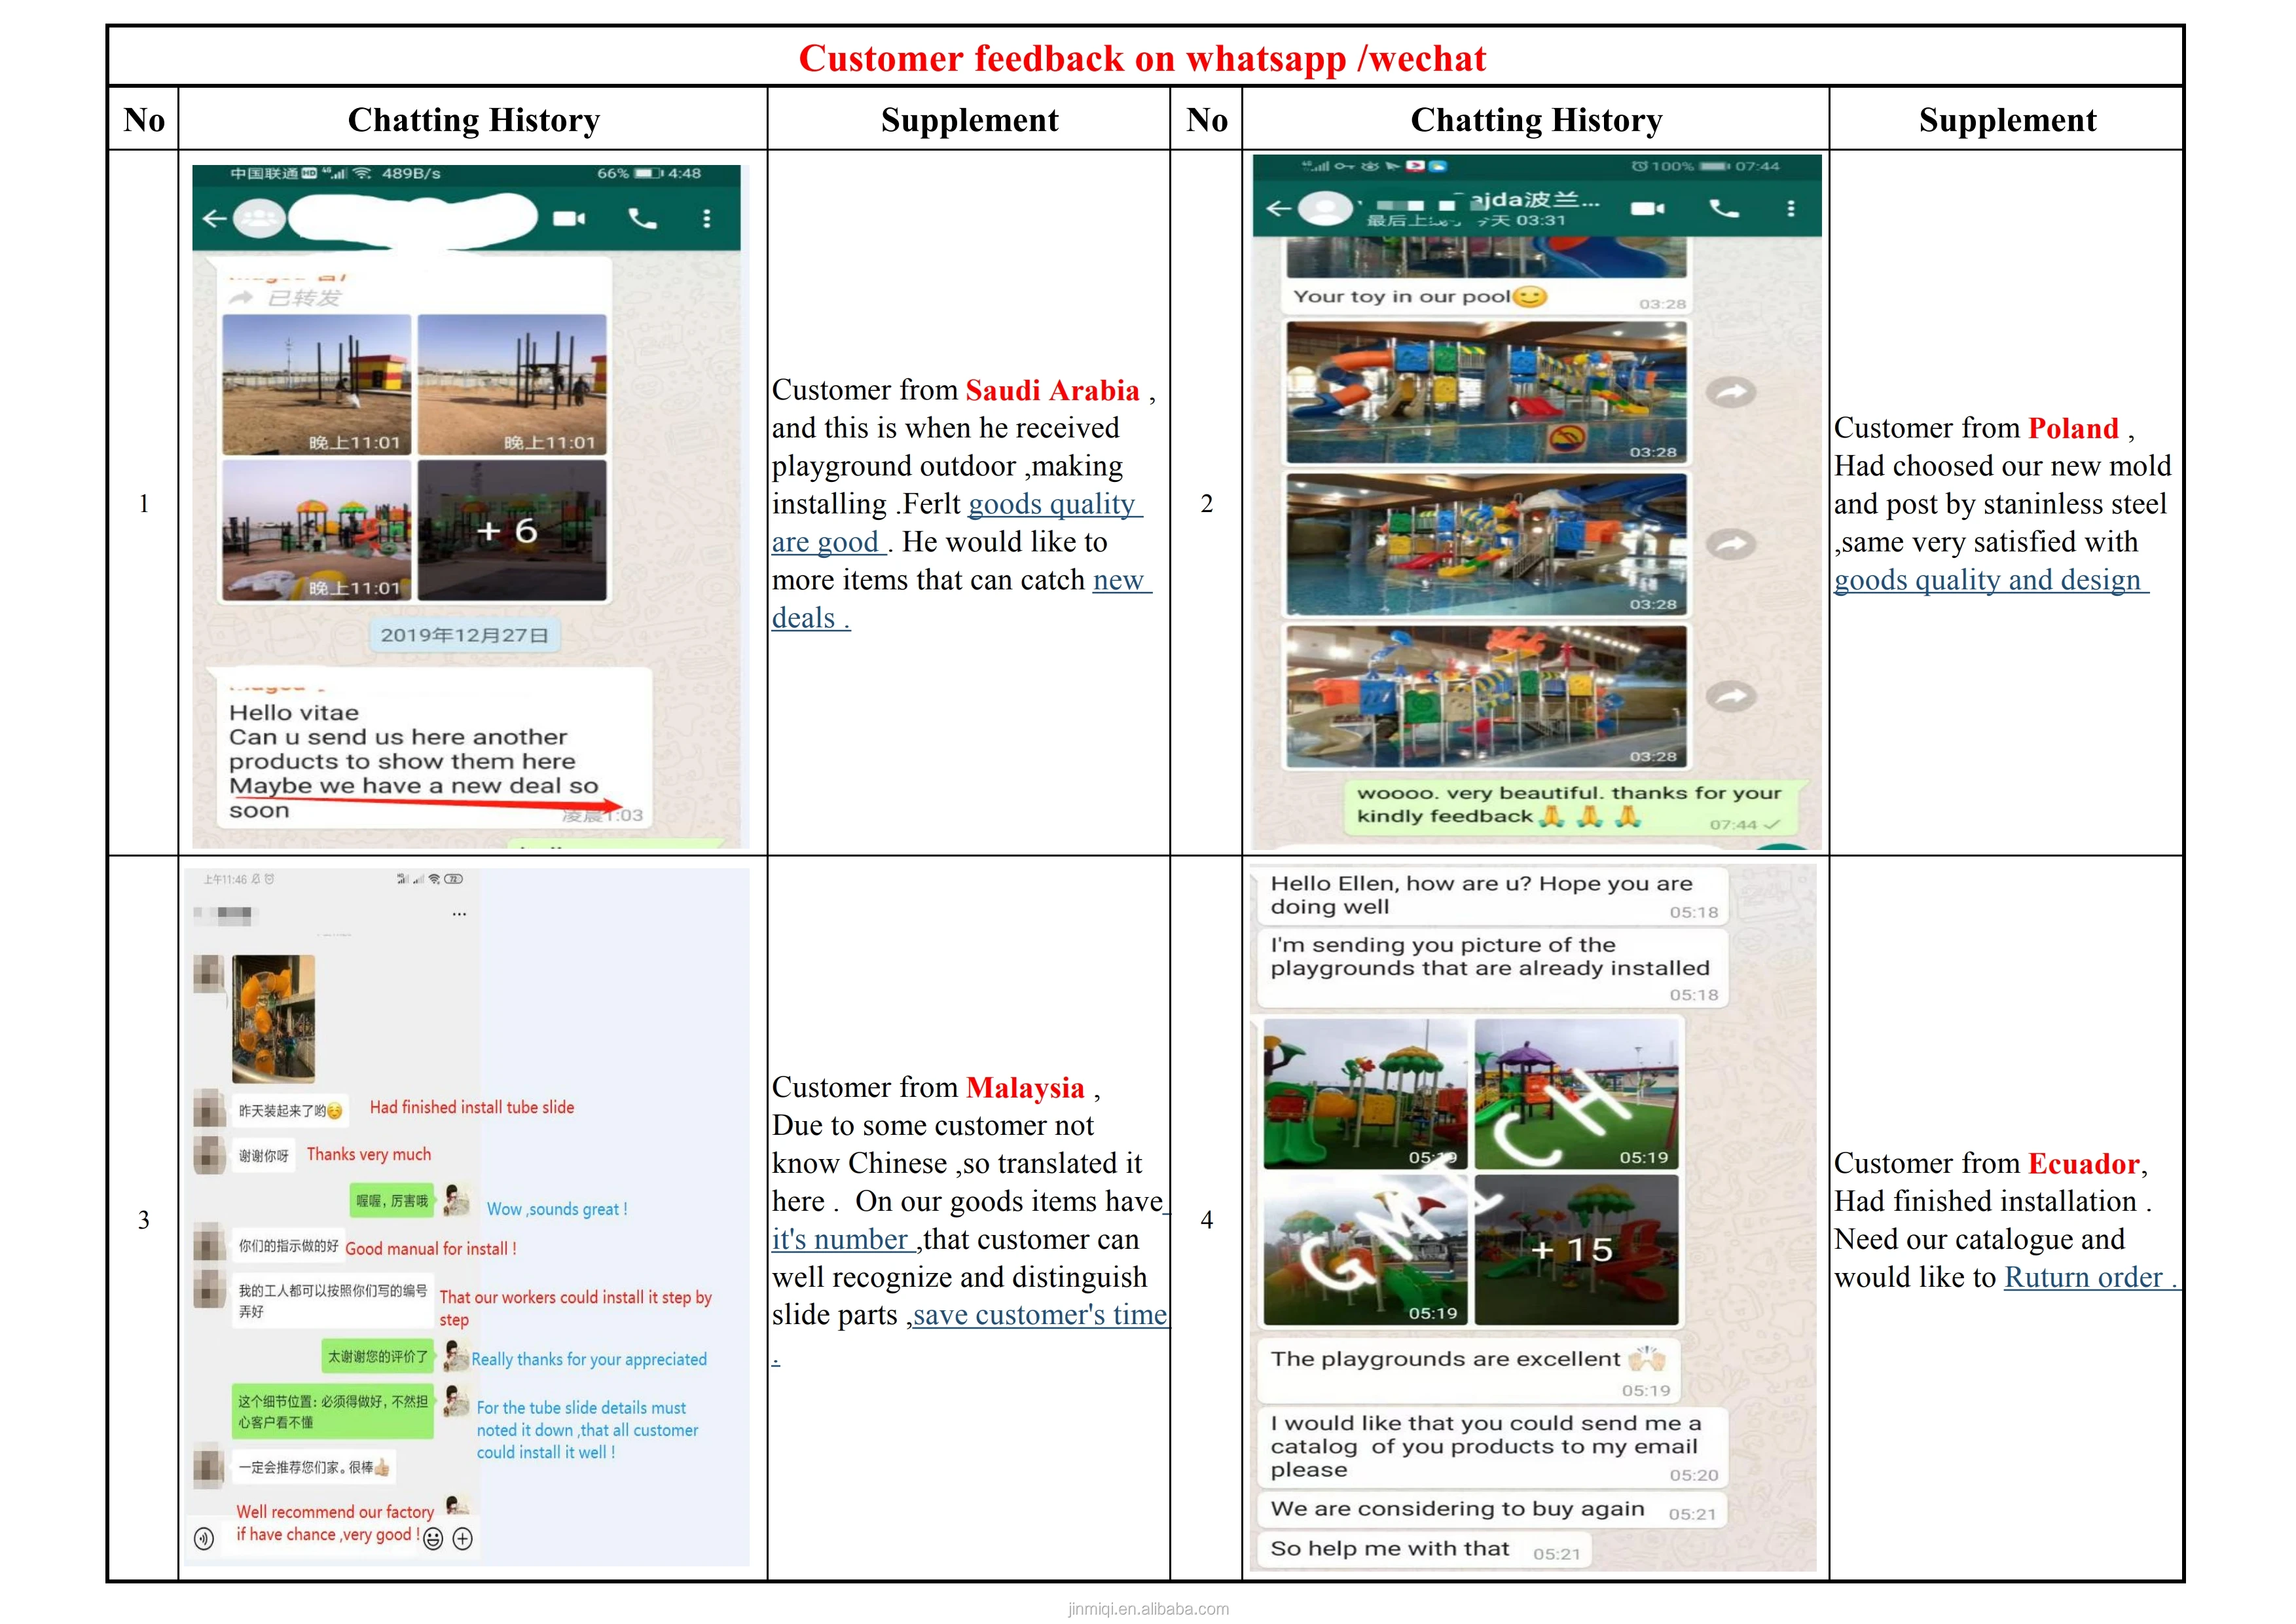Click forward arrow beside first pool photo
The height and width of the screenshot is (1624, 2296).
pos(1731,392)
